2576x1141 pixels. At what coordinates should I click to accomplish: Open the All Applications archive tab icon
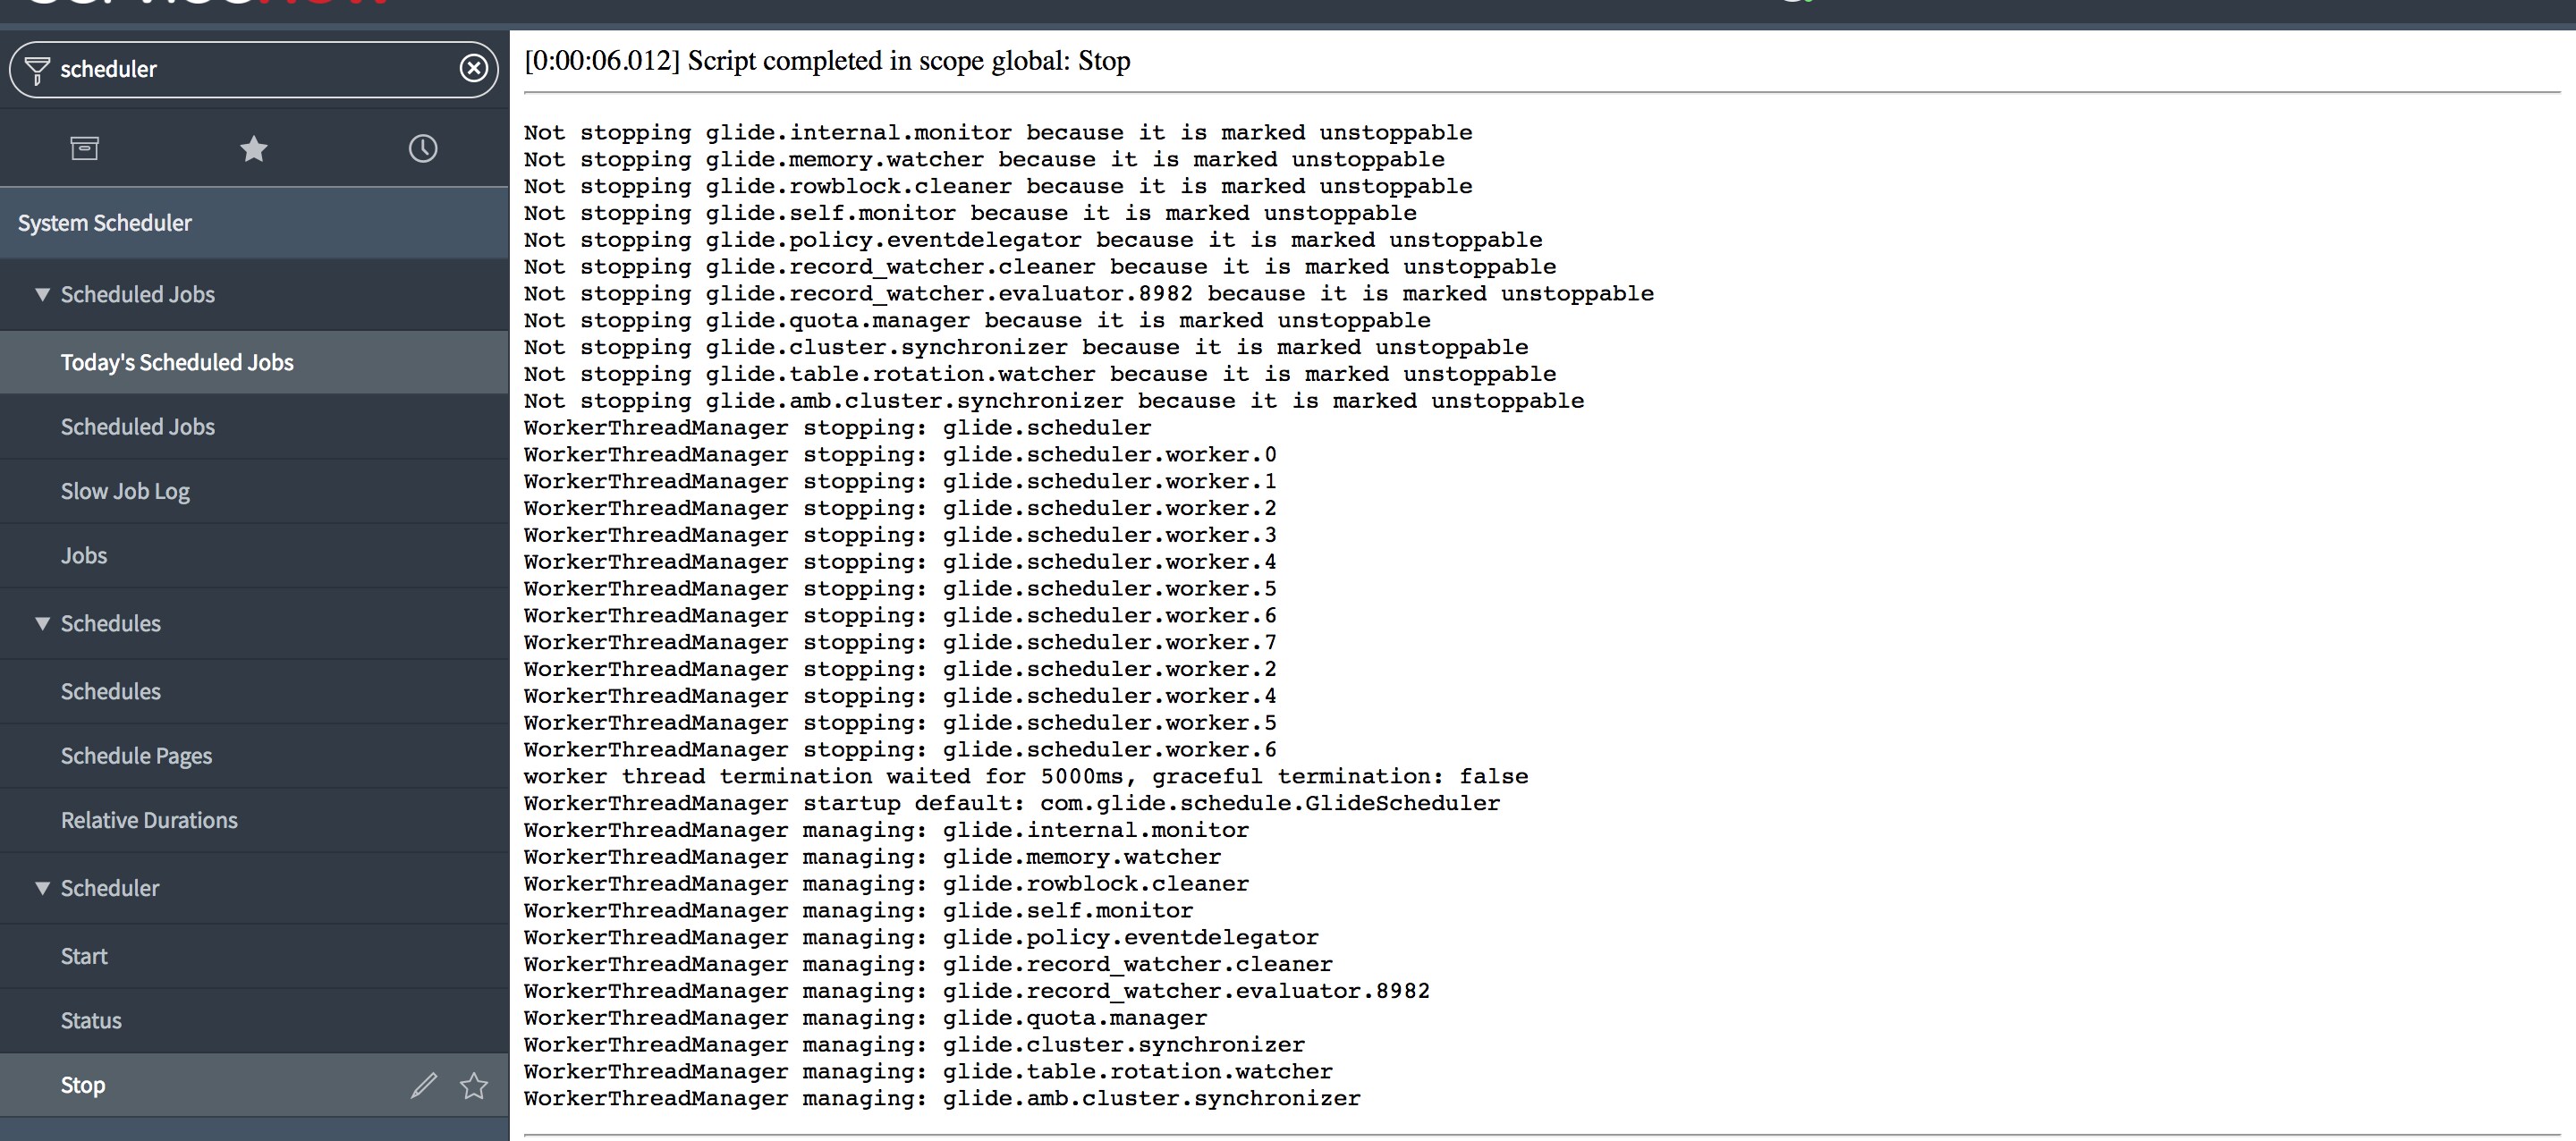(x=85, y=149)
